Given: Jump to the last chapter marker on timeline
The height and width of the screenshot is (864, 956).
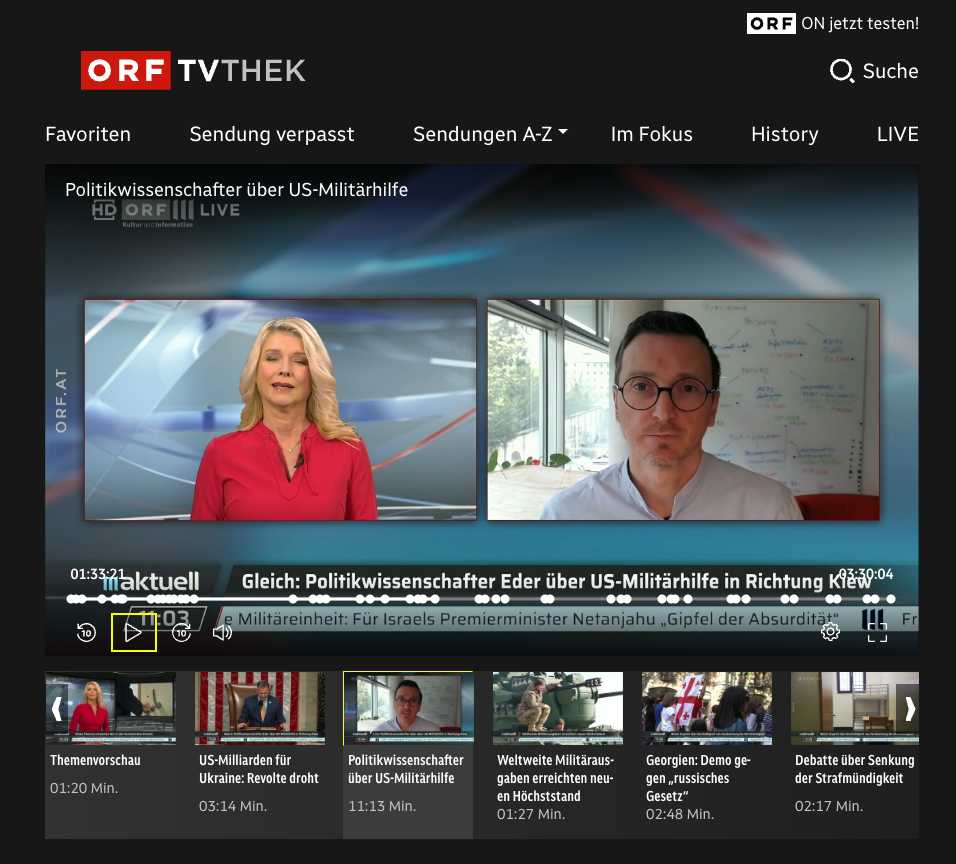Looking at the screenshot, I should pos(891,599).
